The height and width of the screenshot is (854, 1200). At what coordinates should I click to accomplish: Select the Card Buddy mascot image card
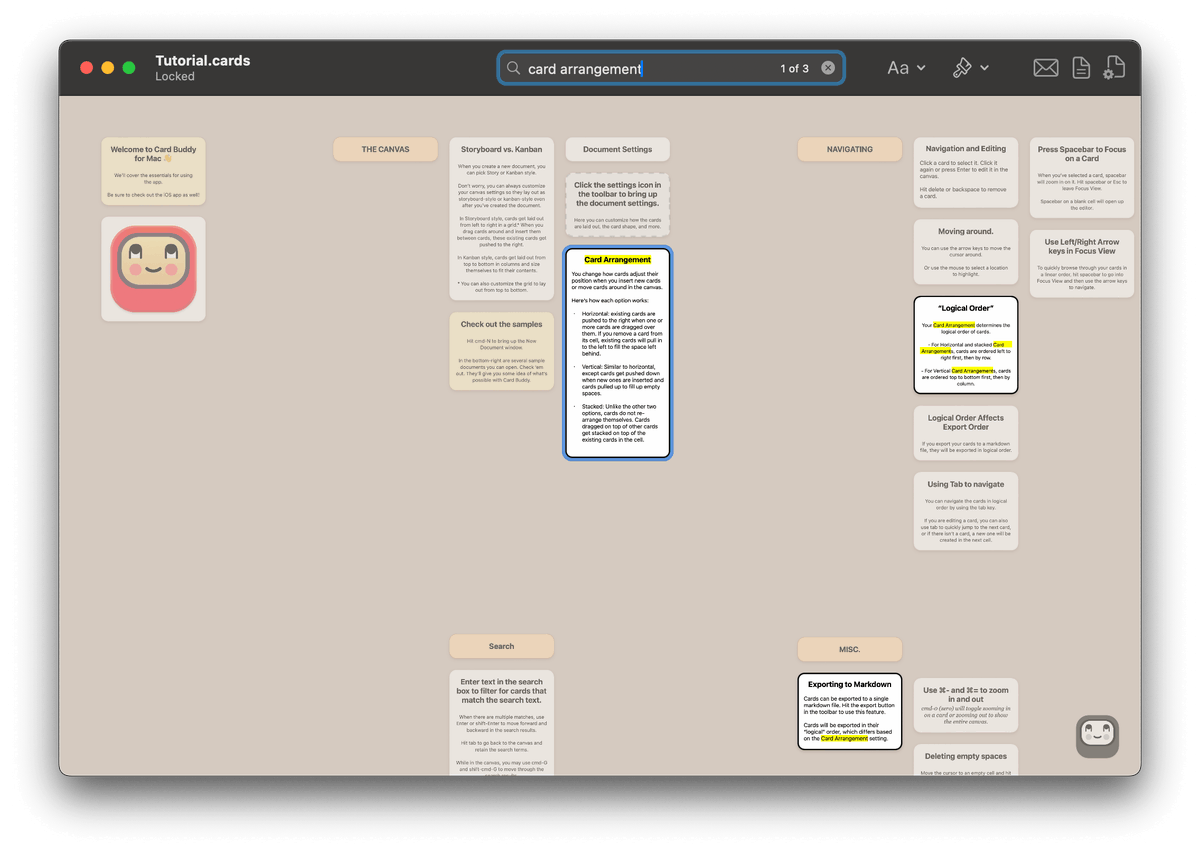tap(153, 269)
